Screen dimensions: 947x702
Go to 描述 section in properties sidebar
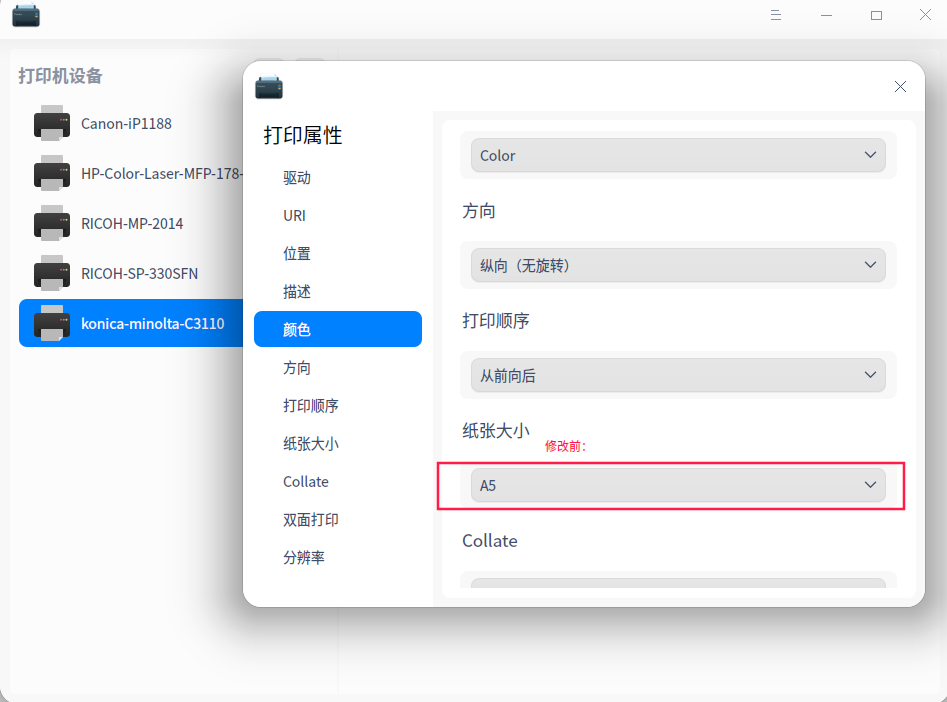(338, 292)
